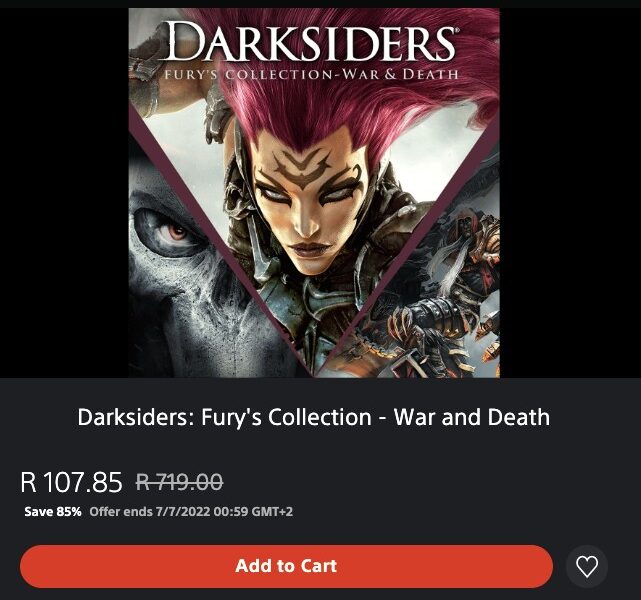Click the words War and Death in the title
641x600 pixels.
[472, 417]
